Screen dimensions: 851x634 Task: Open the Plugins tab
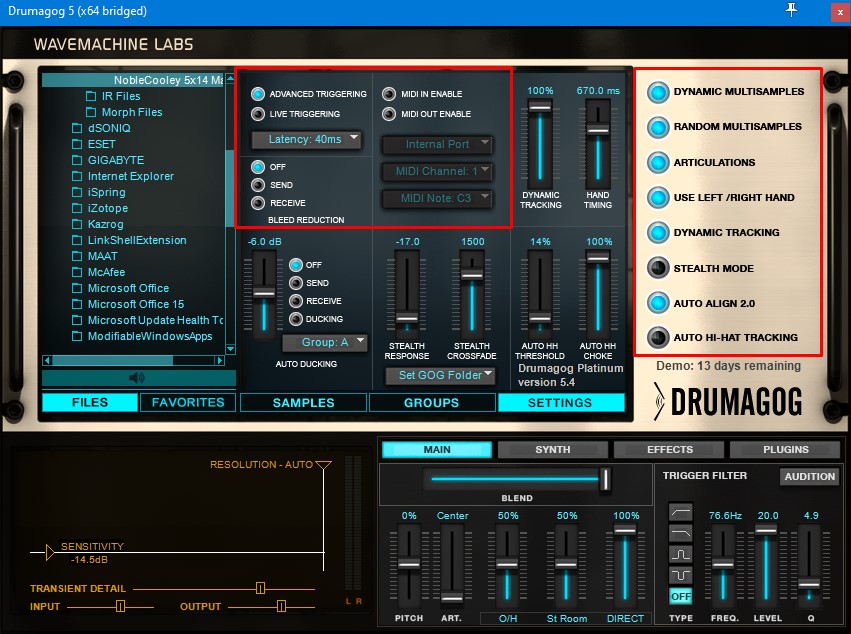pyautogui.click(x=786, y=449)
